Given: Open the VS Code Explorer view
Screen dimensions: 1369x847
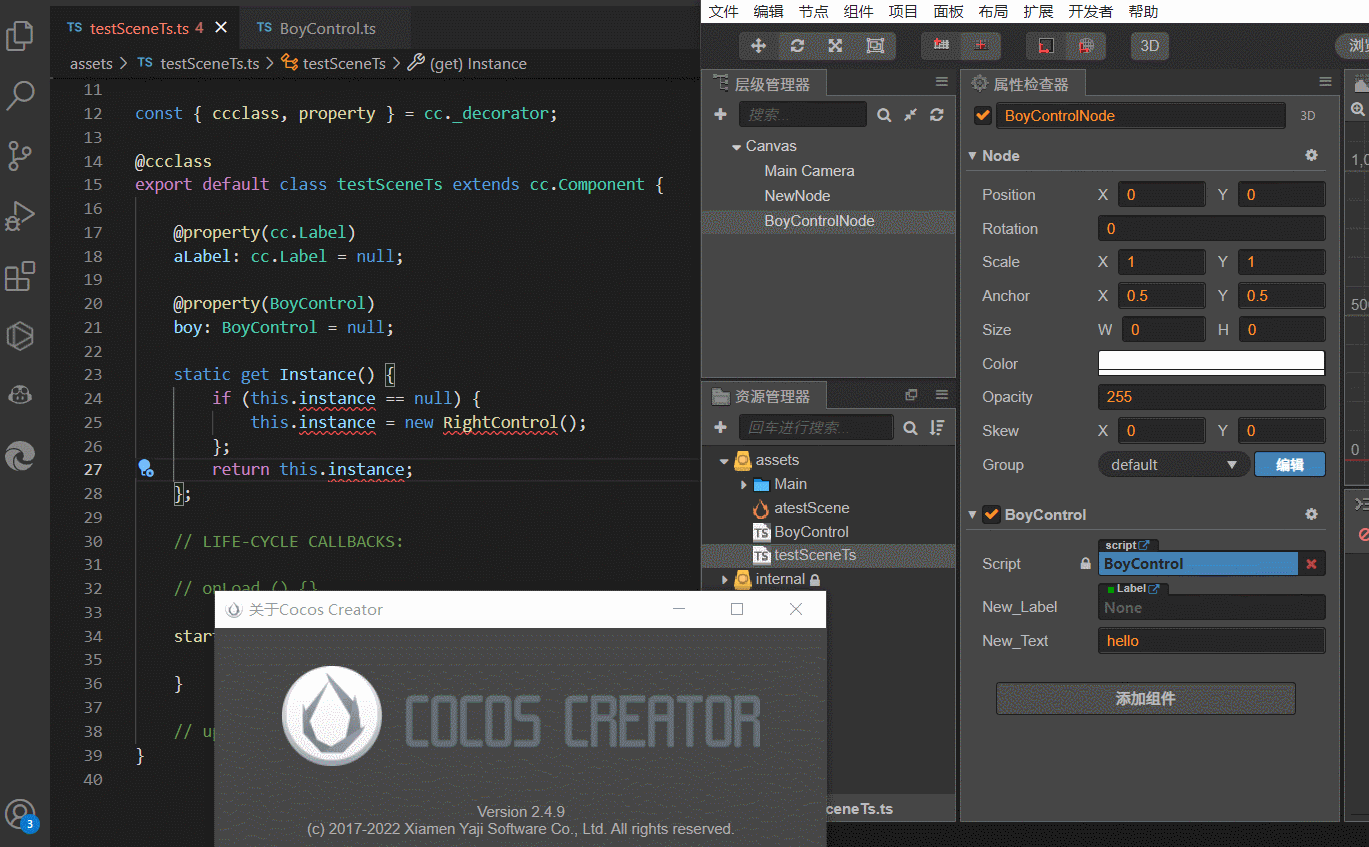Looking at the screenshot, I should point(20,37).
